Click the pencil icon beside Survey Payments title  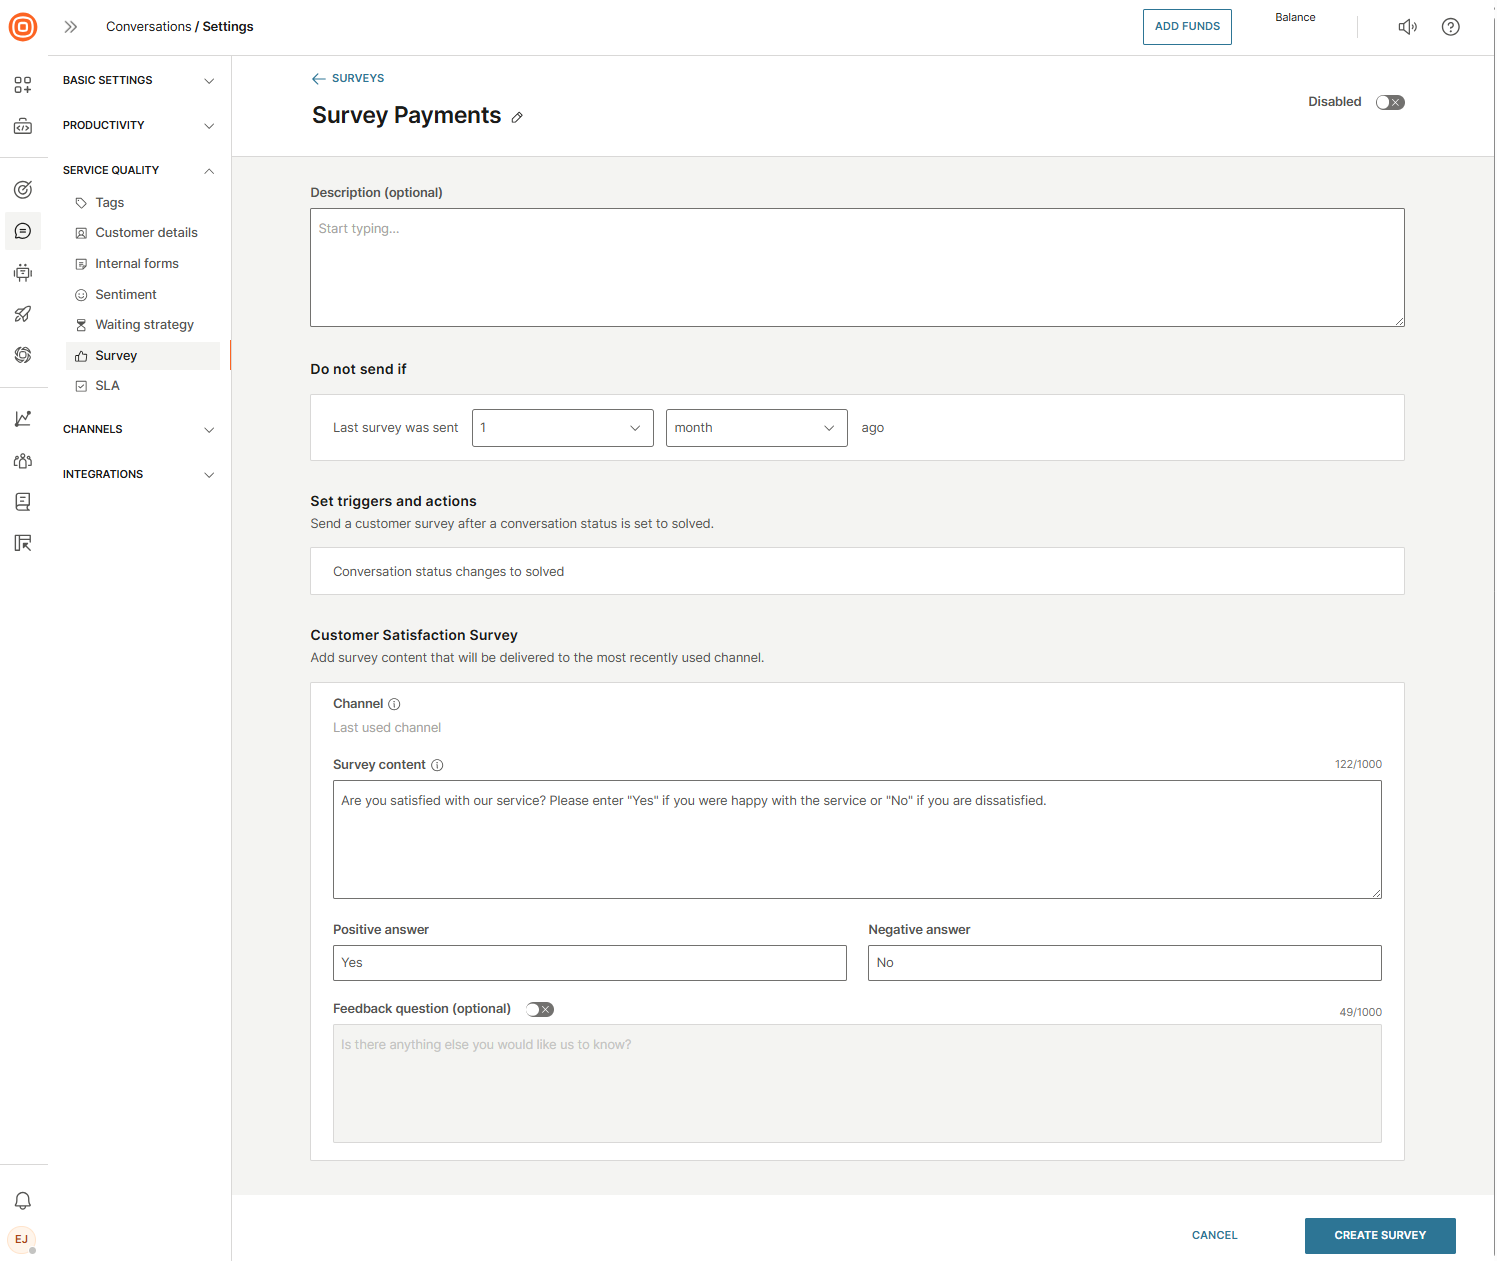tap(517, 118)
